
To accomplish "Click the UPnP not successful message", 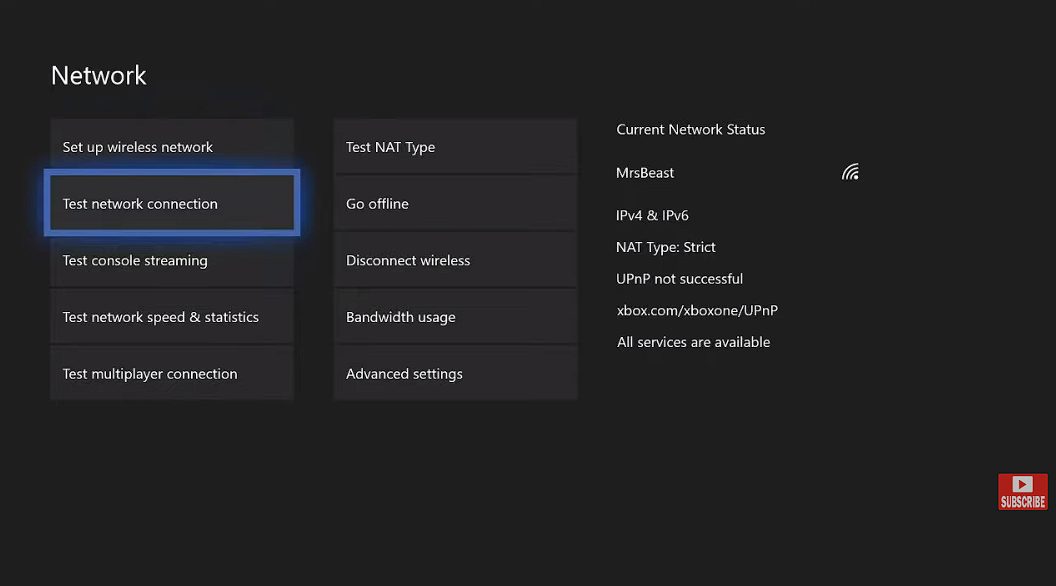I will (679, 278).
